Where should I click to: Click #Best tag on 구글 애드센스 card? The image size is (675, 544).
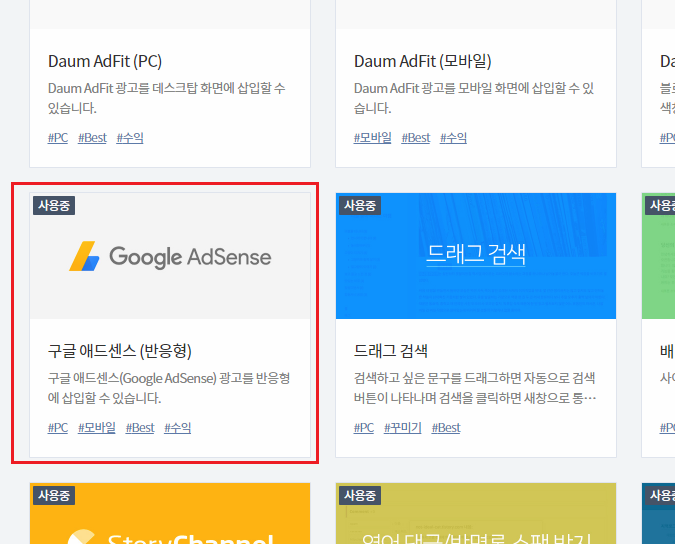140,428
